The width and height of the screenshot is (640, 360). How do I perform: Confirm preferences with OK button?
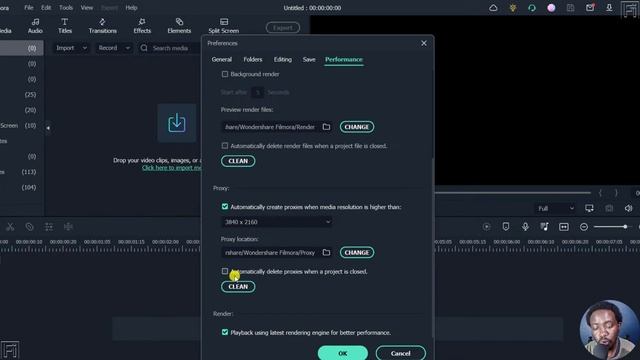pos(342,353)
